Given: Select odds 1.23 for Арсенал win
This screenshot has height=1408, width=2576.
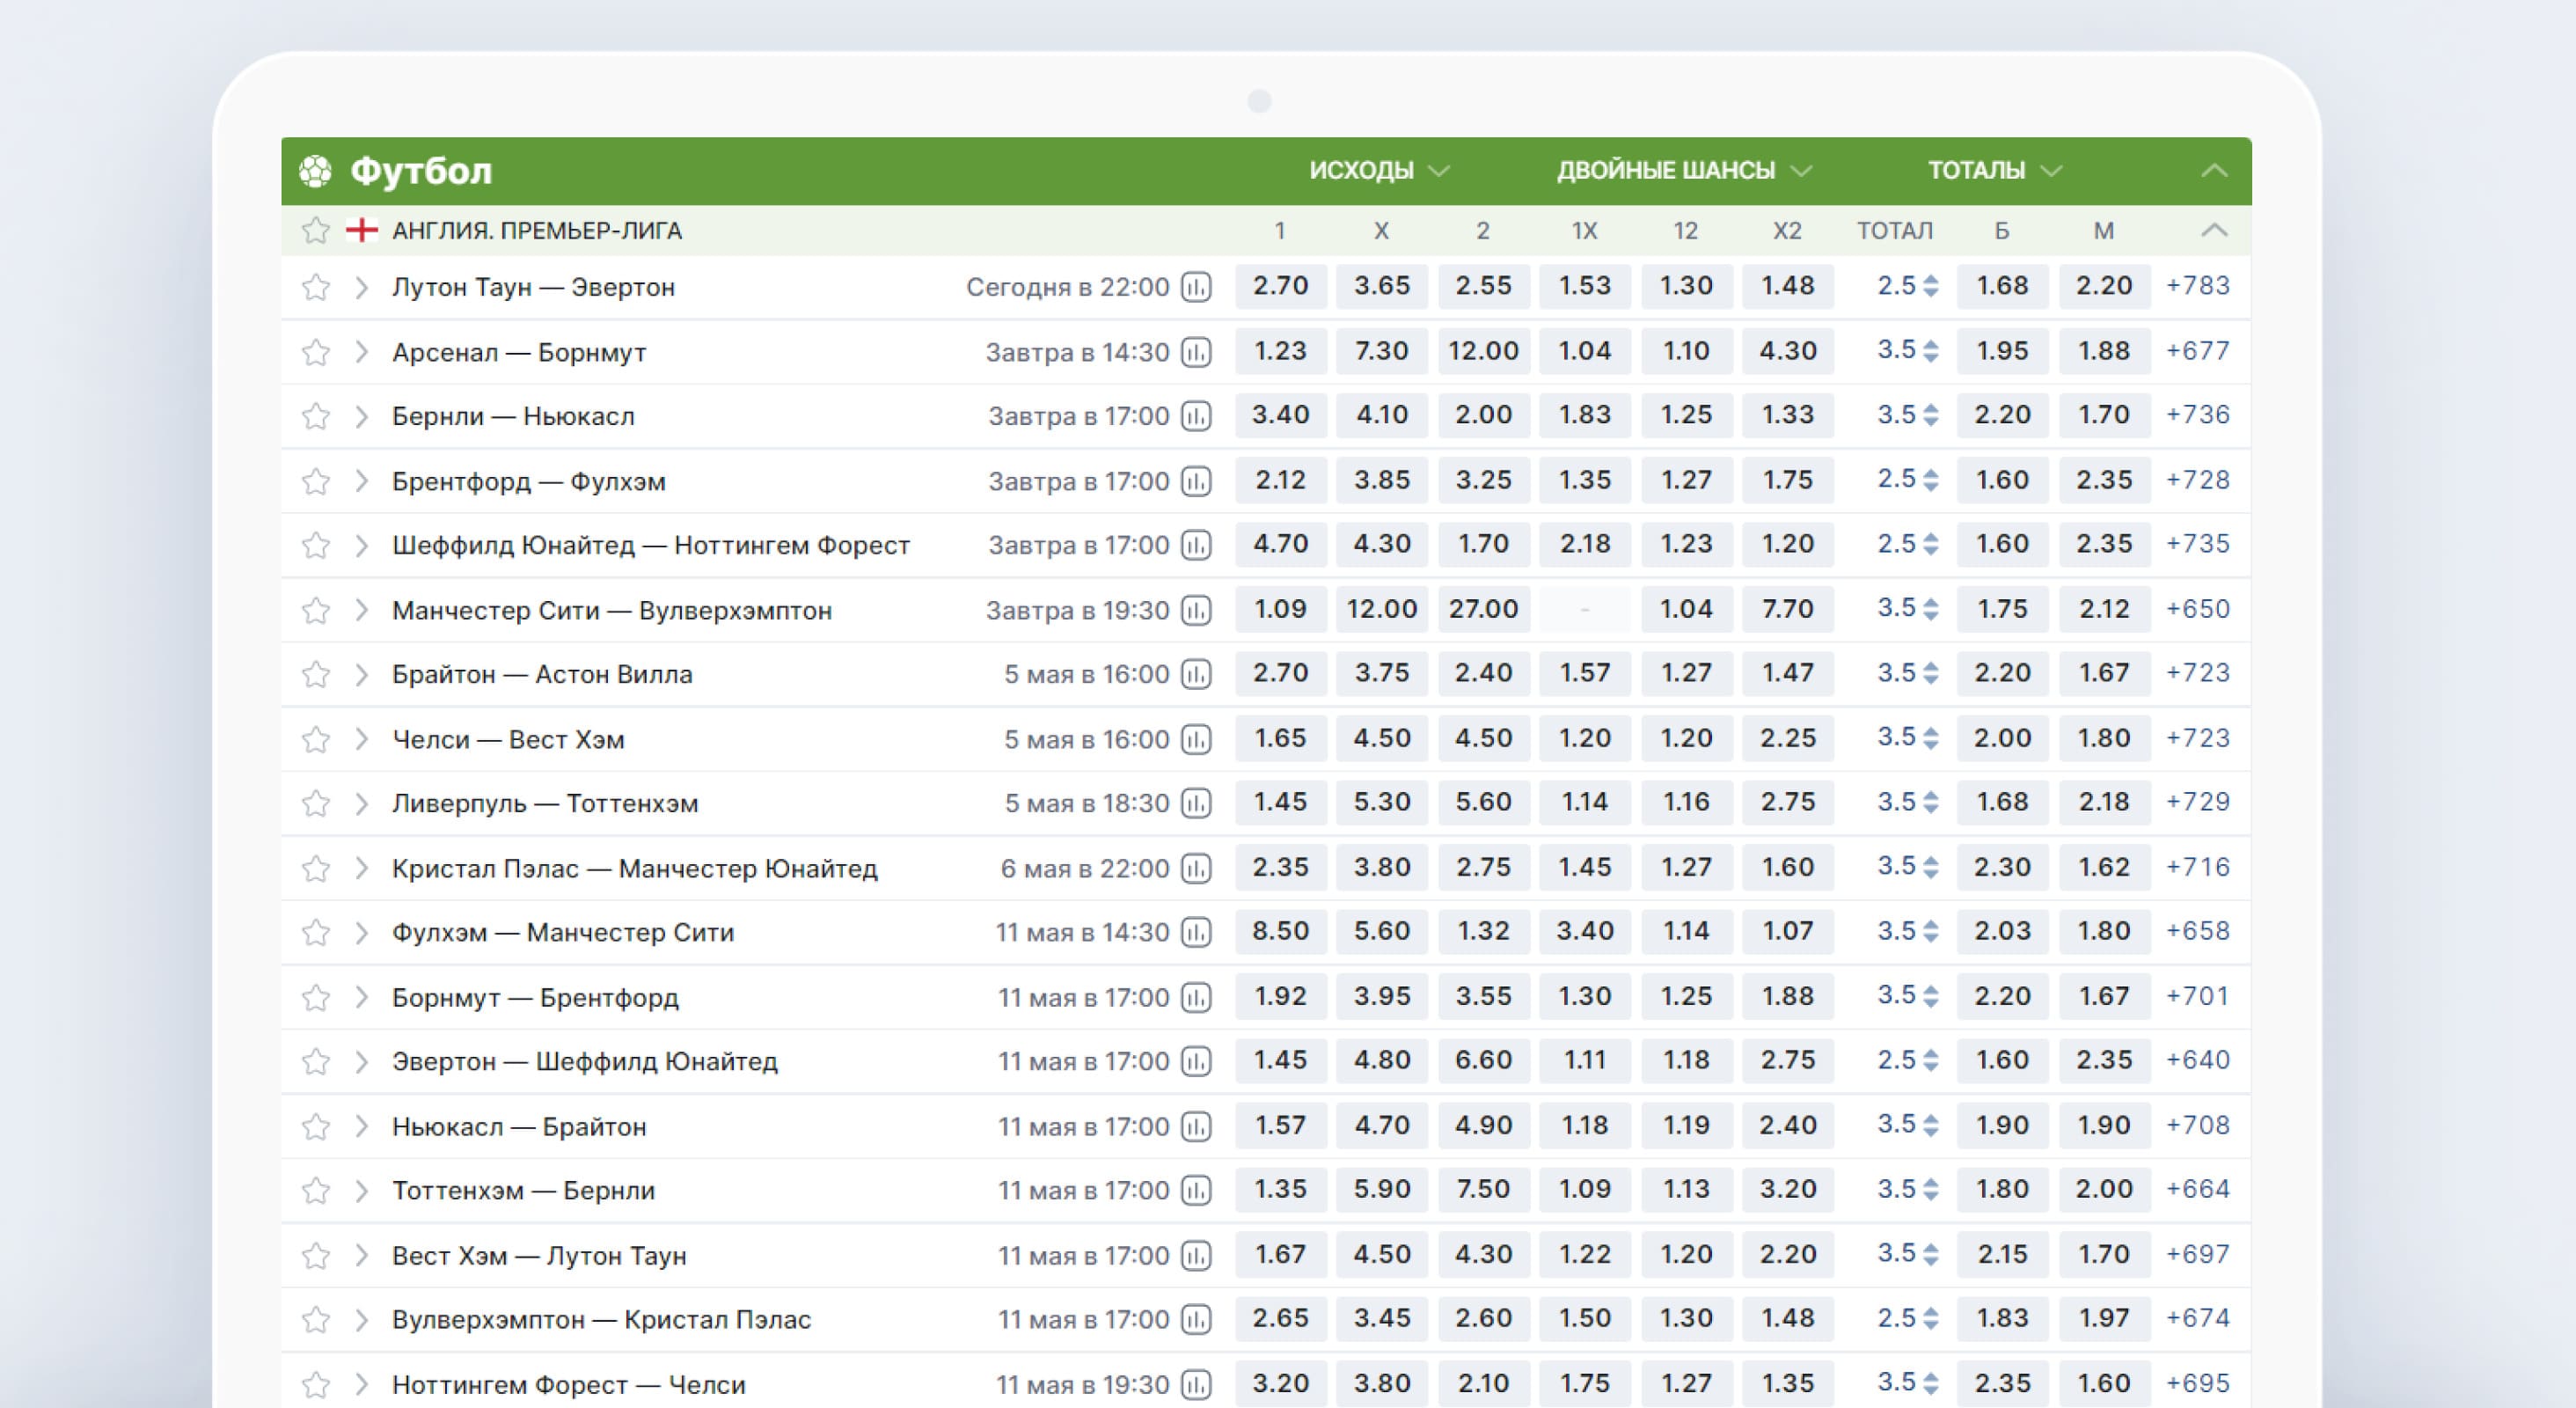Looking at the screenshot, I should click(1280, 351).
